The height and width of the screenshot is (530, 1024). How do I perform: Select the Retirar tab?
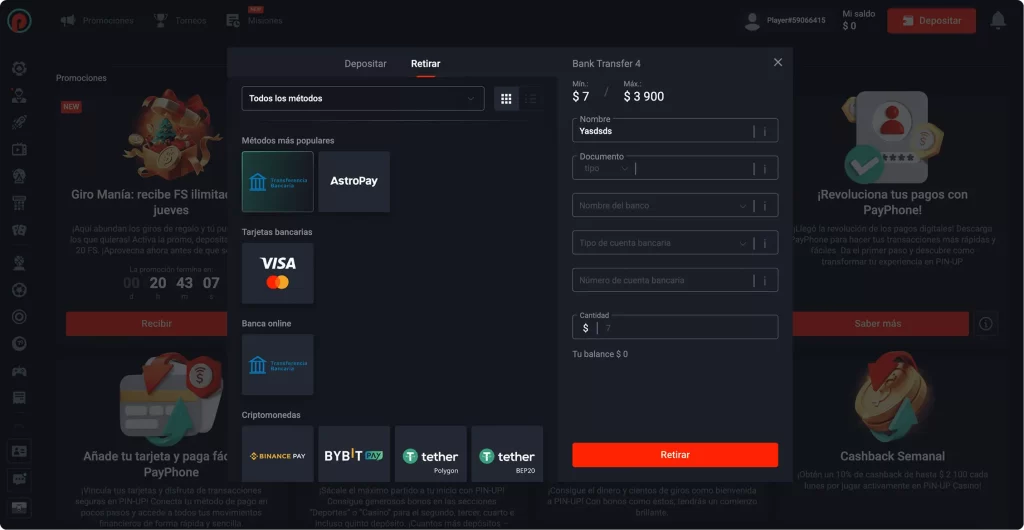click(x=425, y=64)
